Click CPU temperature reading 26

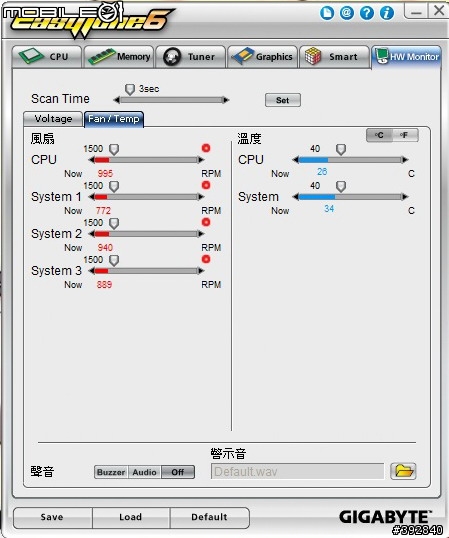(322, 172)
